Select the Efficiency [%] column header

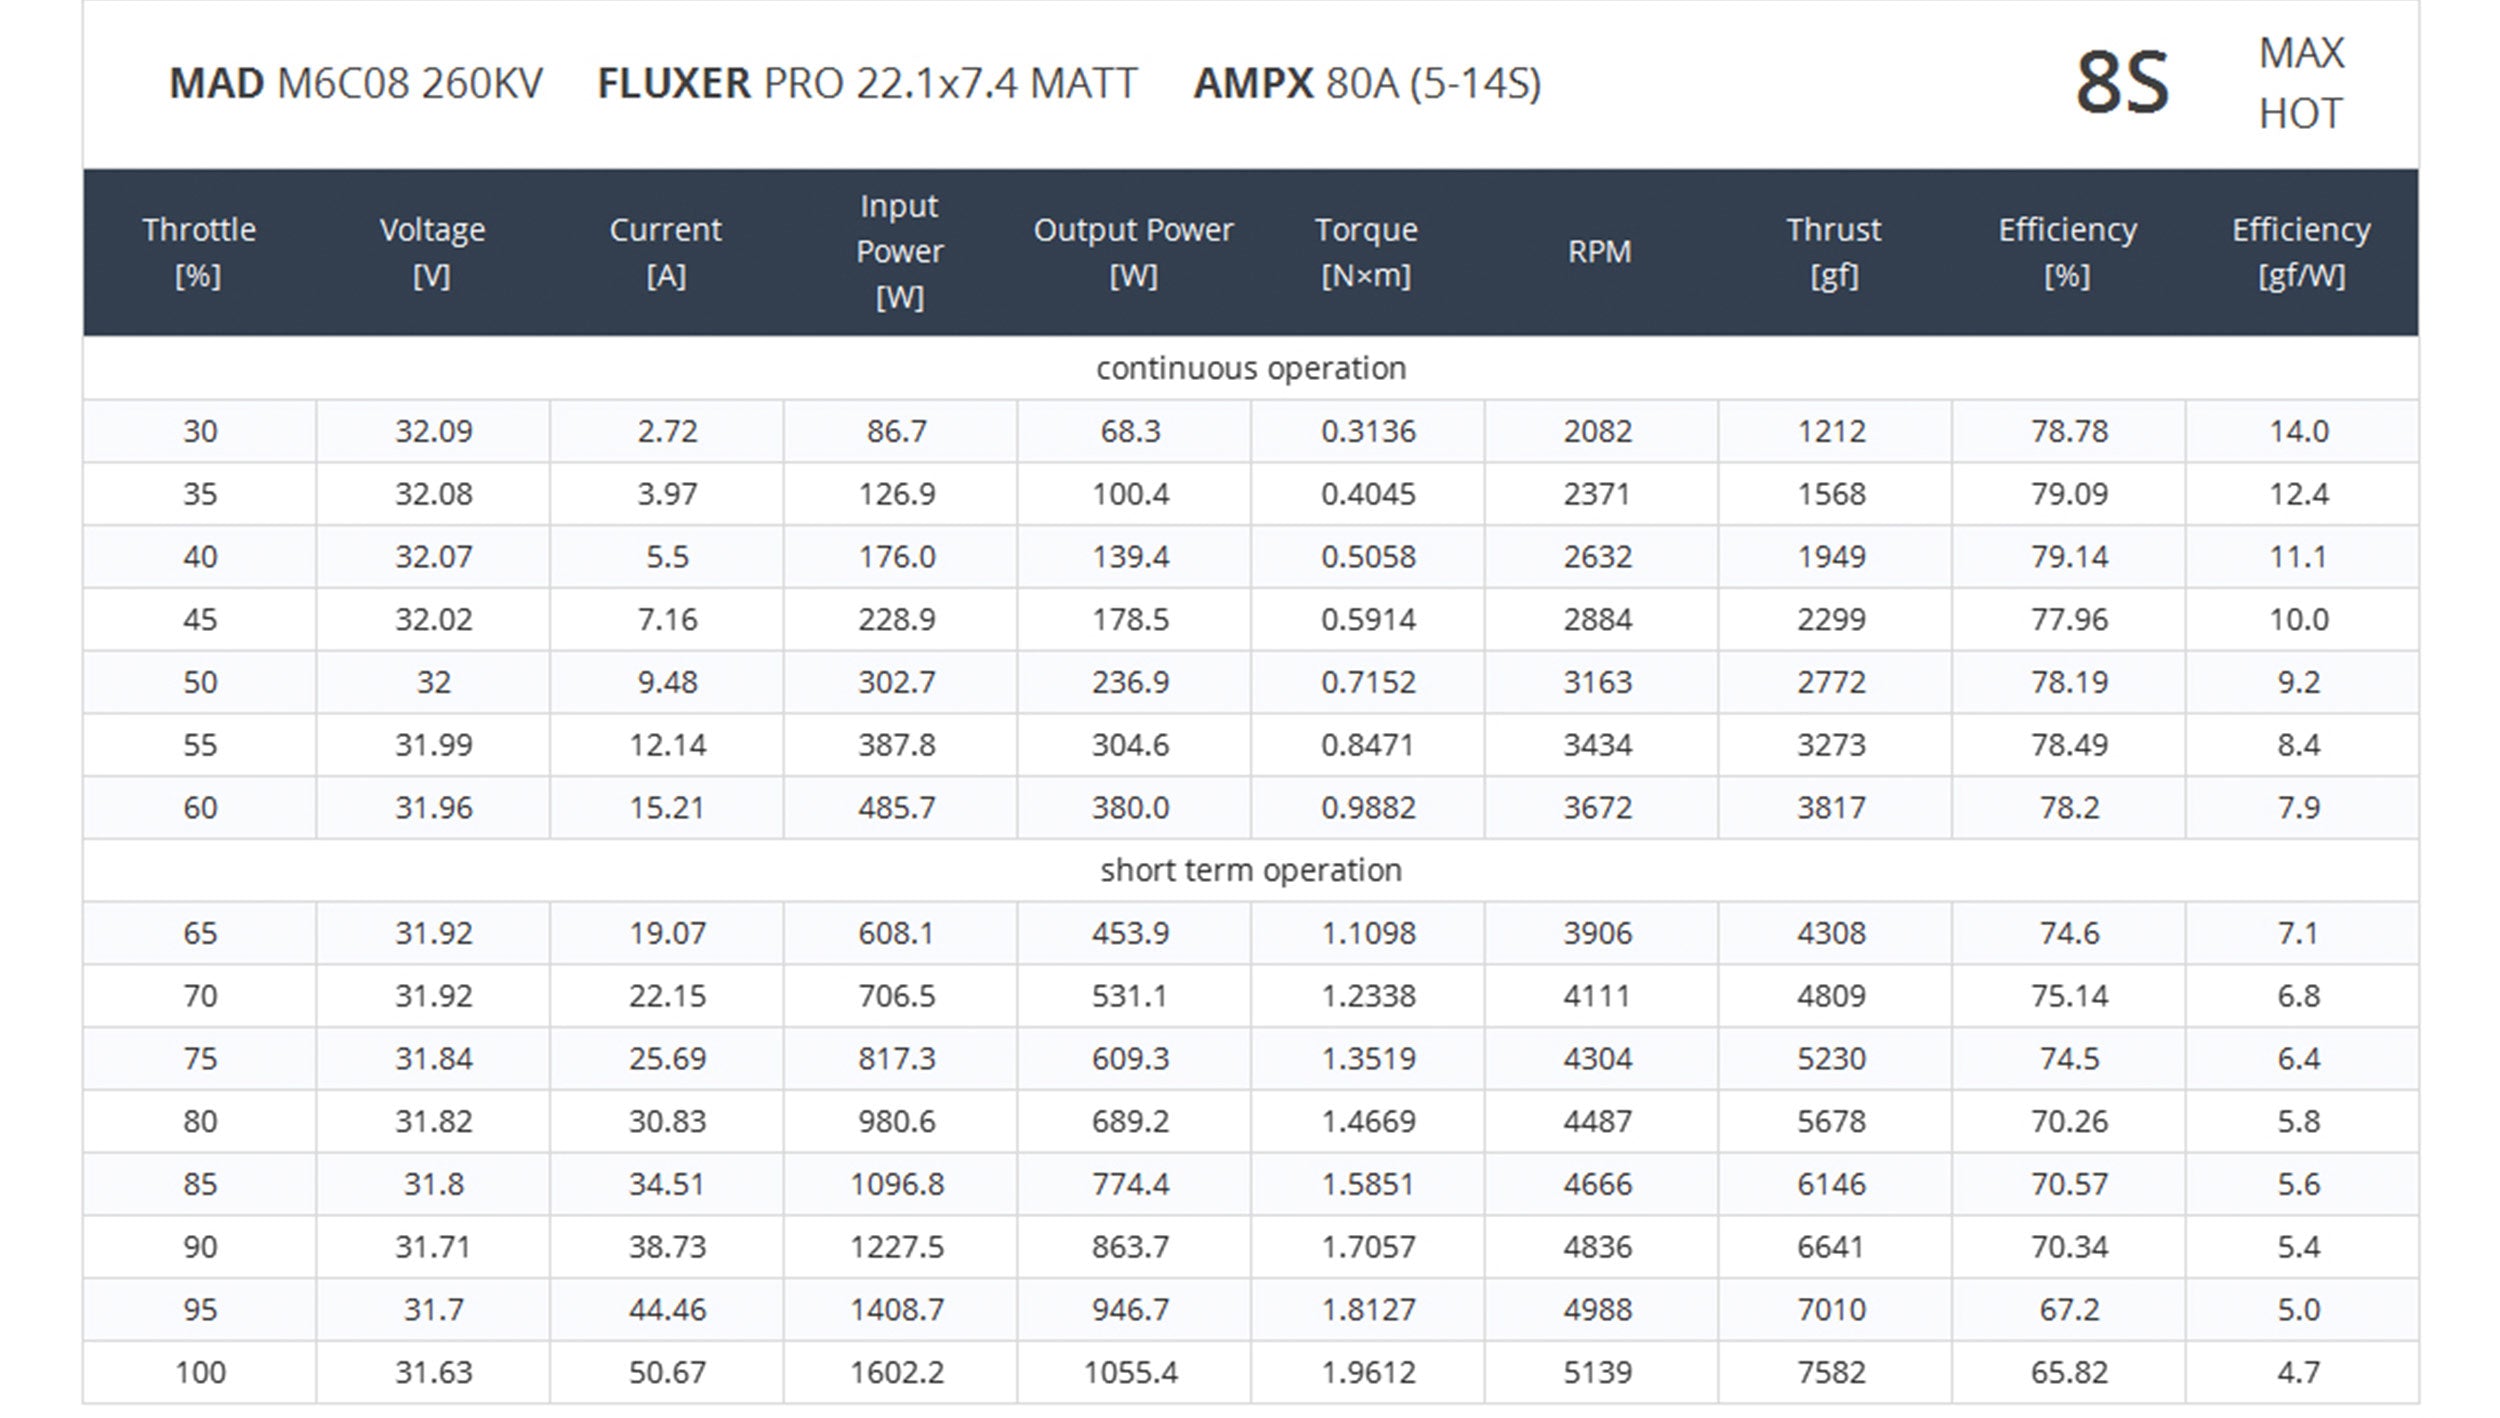tap(2067, 251)
